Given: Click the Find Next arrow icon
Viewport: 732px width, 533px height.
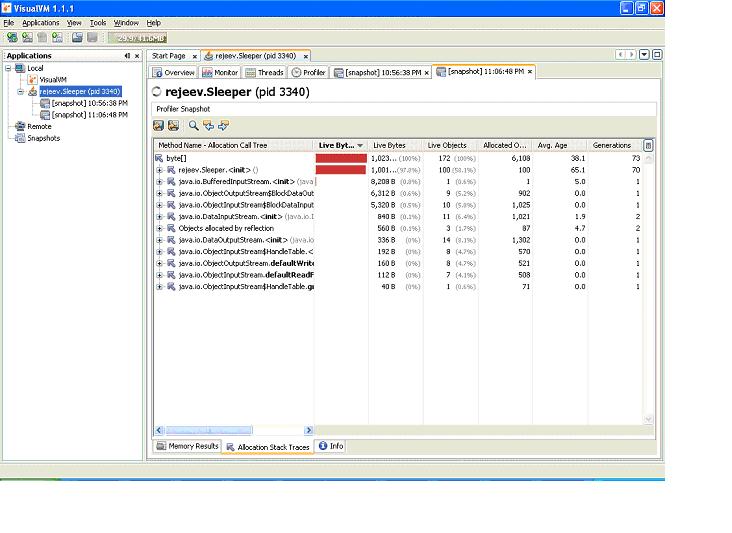Looking at the screenshot, I should [223, 125].
